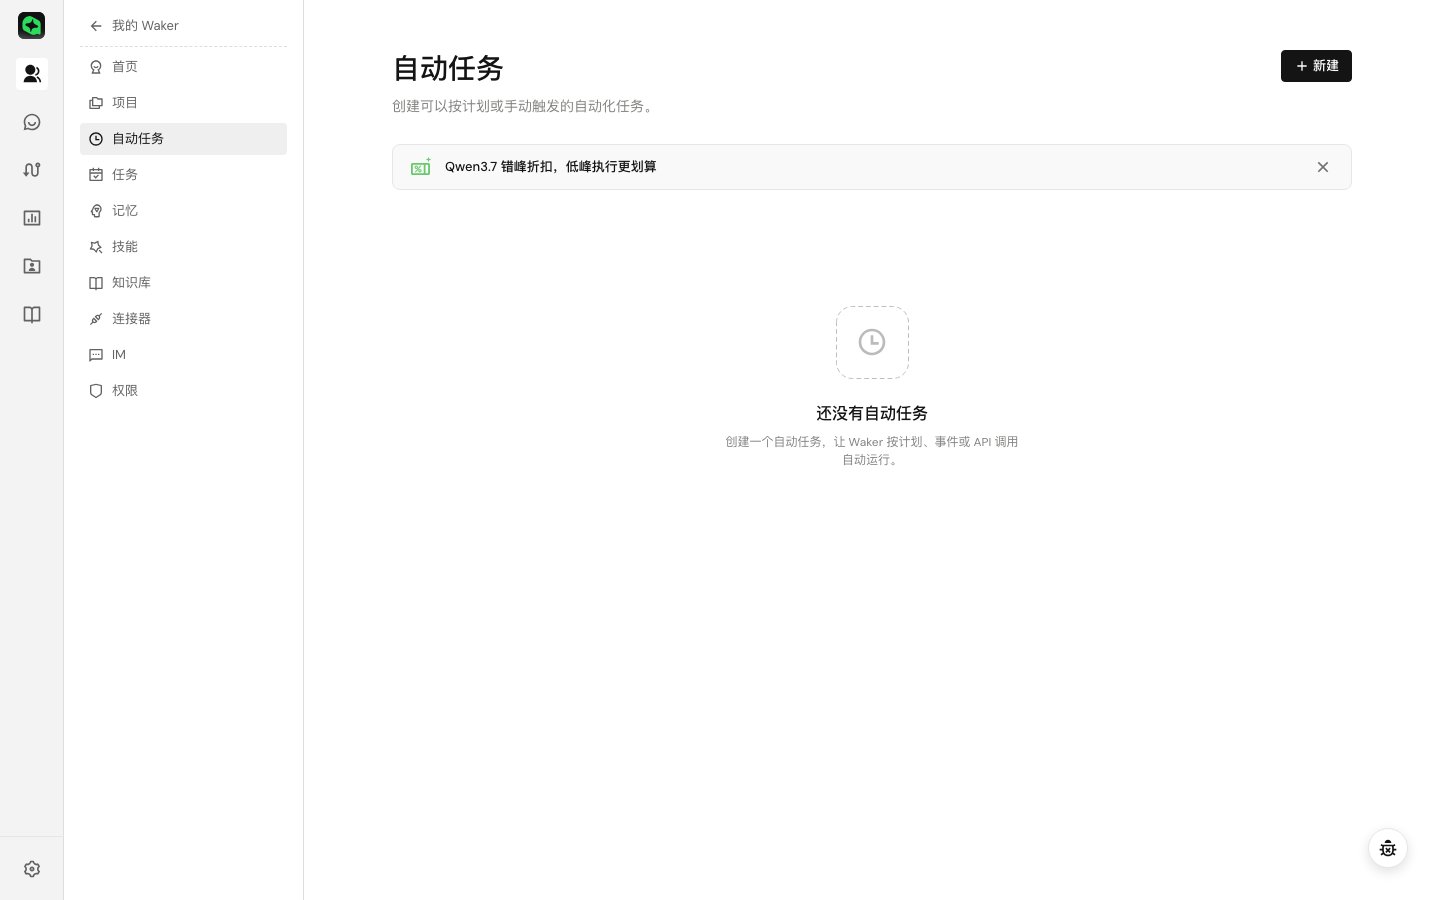Open the settings gear icon
The width and height of the screenshot is (1440, 900).
(x=32, y=869)
